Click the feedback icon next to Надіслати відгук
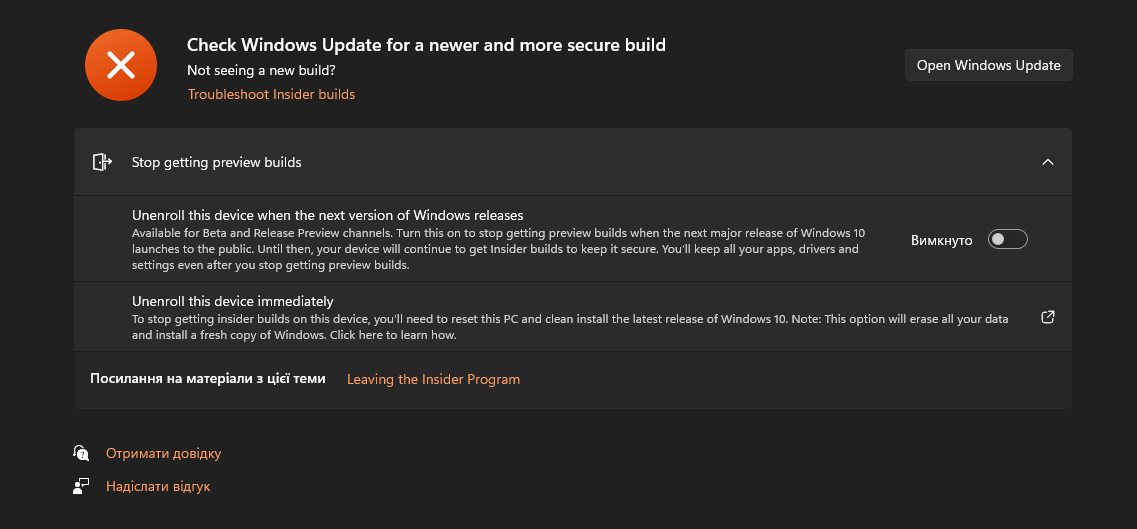This screenshot has height=529, width=1137. (80, 486)
